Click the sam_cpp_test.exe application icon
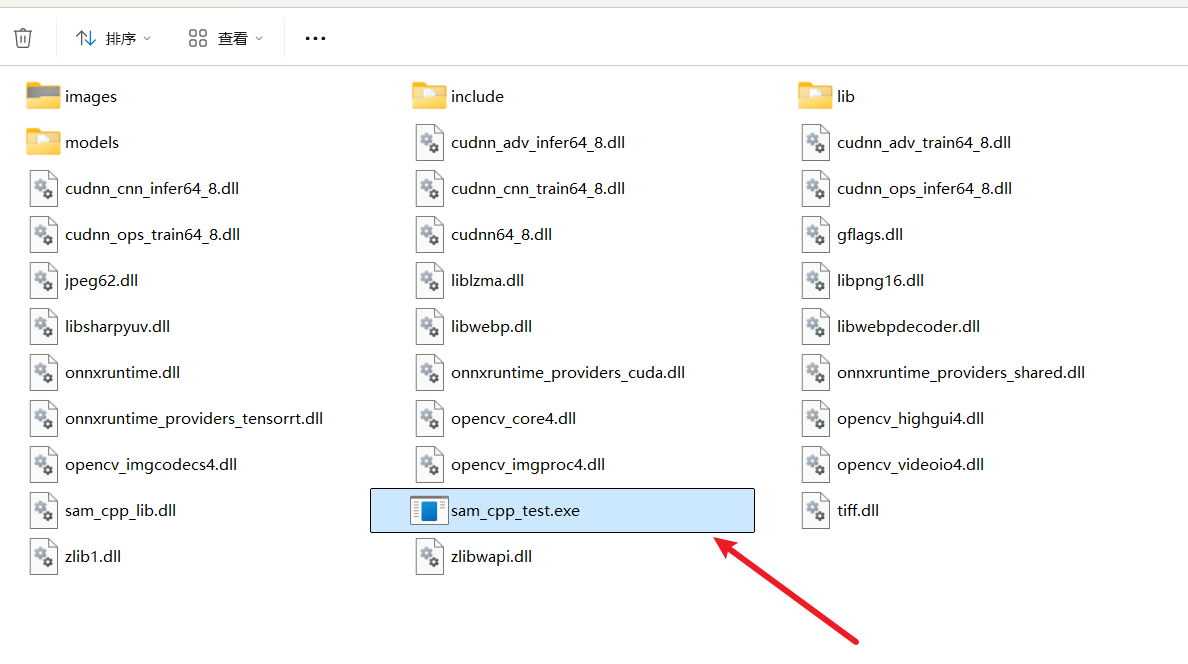 429,510
